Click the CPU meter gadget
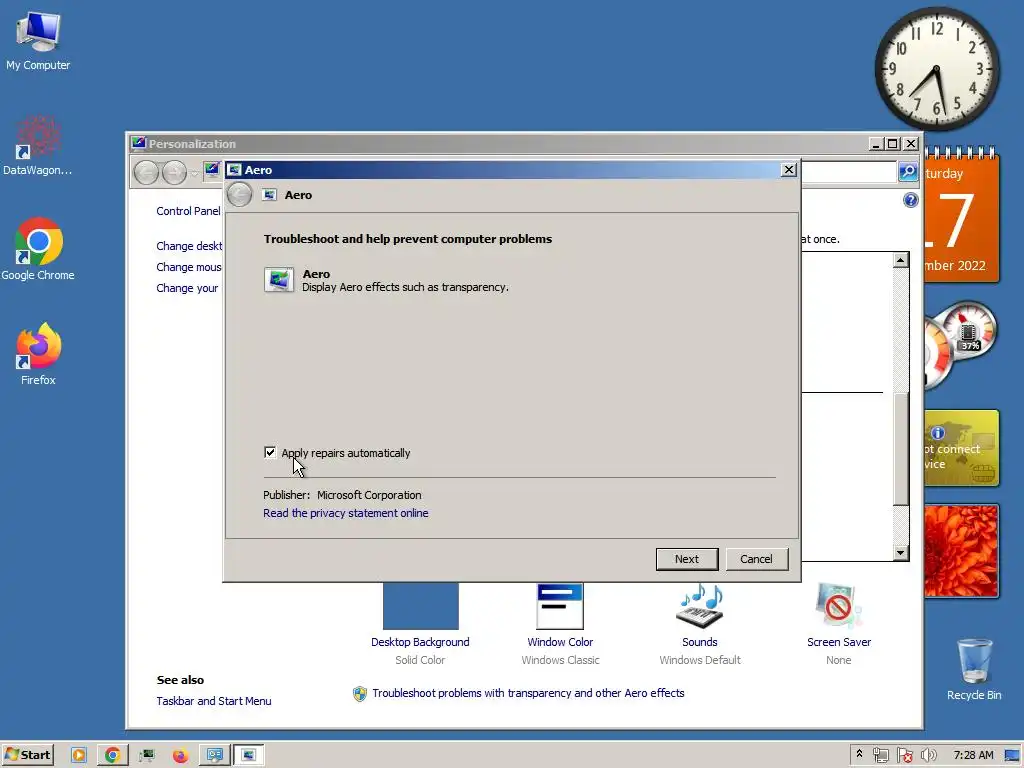This screenshot has height=768, width=1024. click(961, 345)
